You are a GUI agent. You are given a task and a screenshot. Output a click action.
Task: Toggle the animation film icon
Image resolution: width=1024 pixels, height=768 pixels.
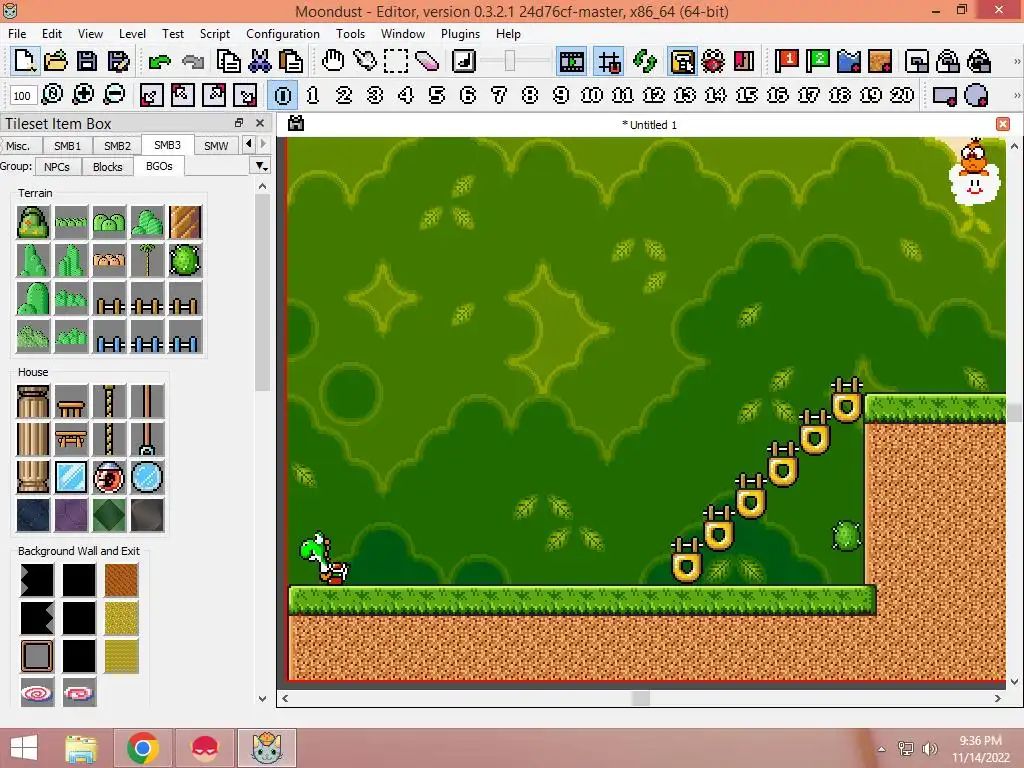point(571,61)
